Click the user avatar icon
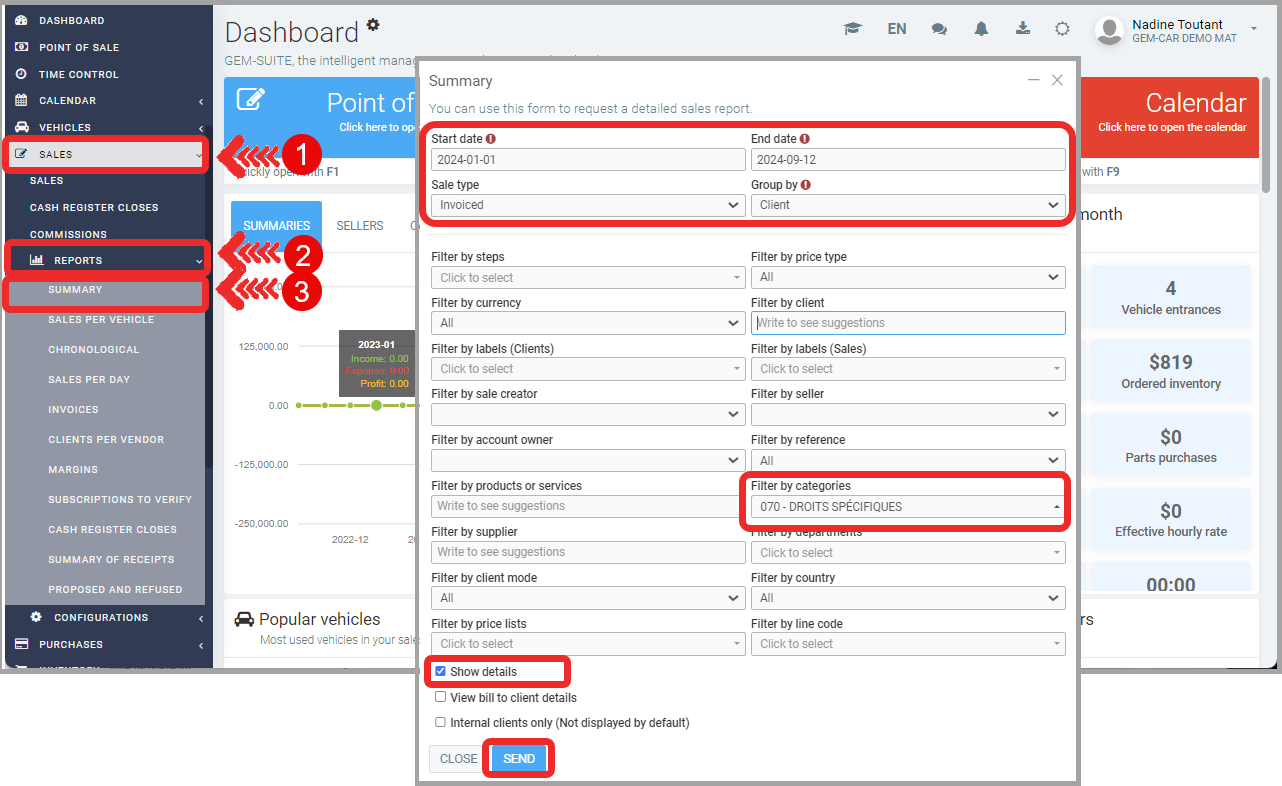Viewport: 1282px width, 786px height. (x=1109, y=31)
